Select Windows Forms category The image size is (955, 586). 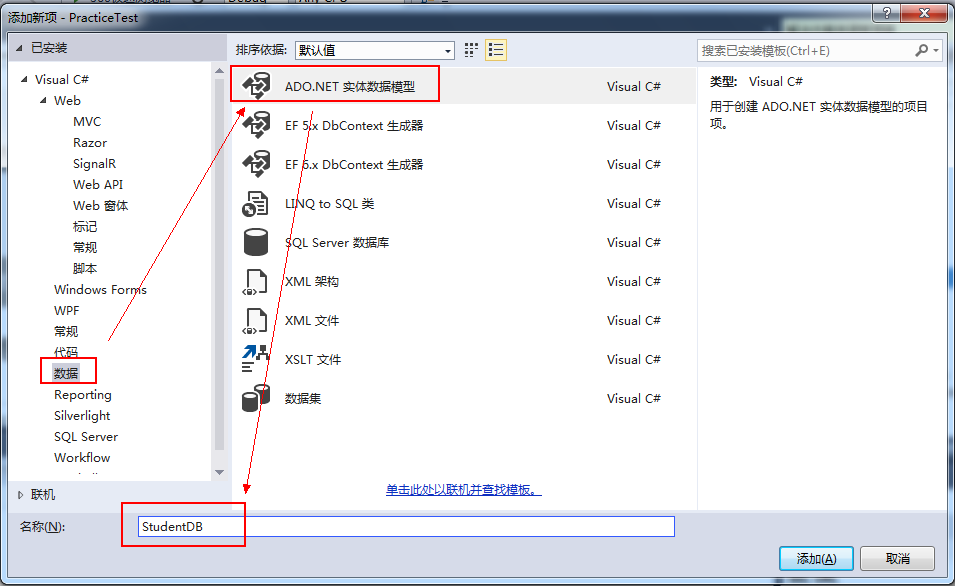[x=100, y=289]
